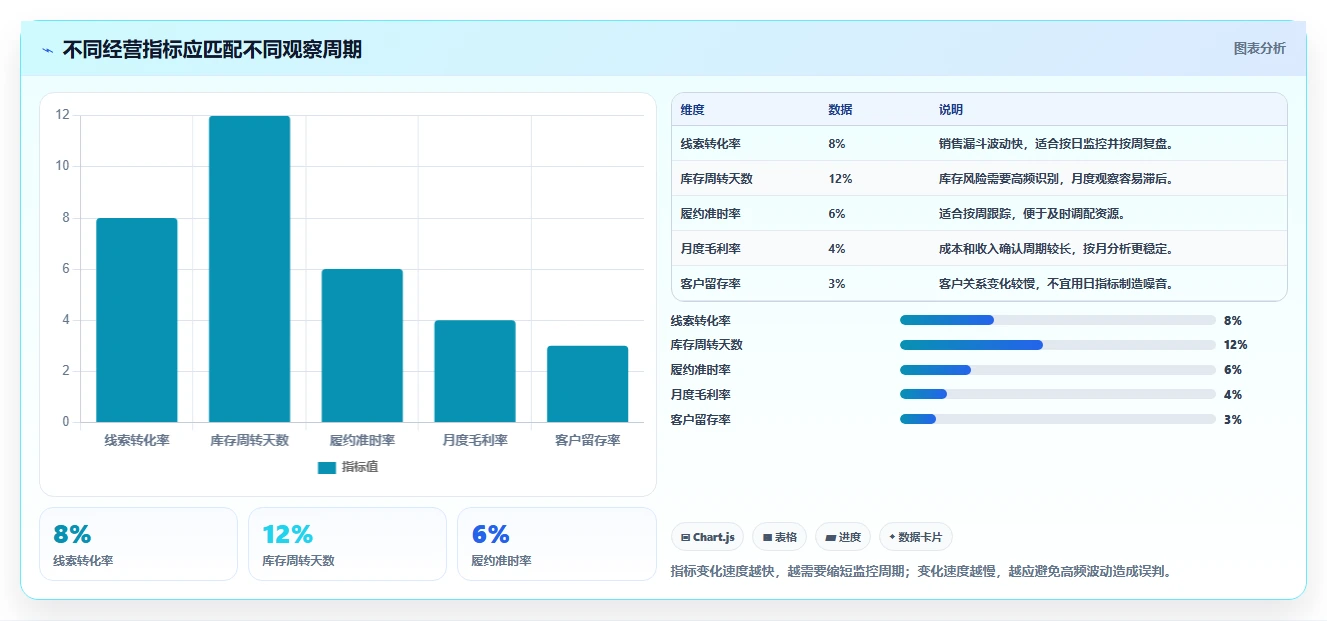Screen dimensions: 1327x621
Task: Click the 月度毛利率 label in the progress list
Action: pos(700,395)
